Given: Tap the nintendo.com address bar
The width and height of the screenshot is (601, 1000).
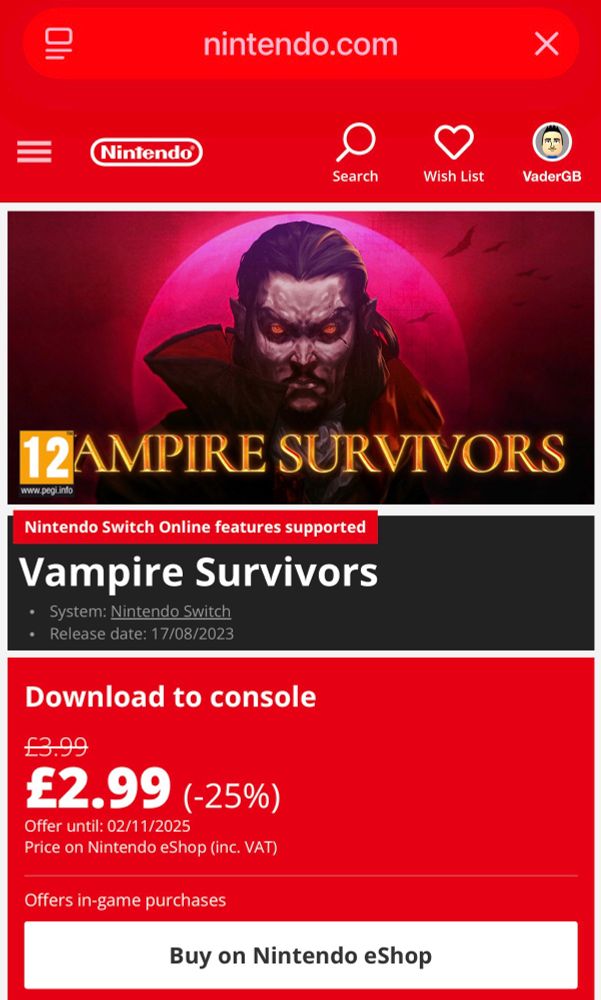Looking at the screenshot, I should [300, 44].
